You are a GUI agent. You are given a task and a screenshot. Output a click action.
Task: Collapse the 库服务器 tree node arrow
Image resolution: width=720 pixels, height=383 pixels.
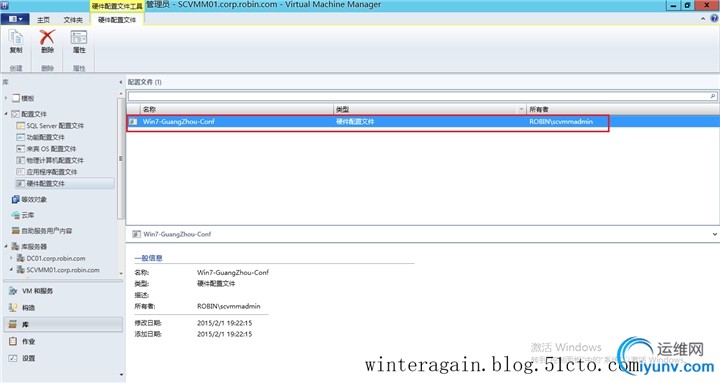pyautogui.click(x=6, y=246)
